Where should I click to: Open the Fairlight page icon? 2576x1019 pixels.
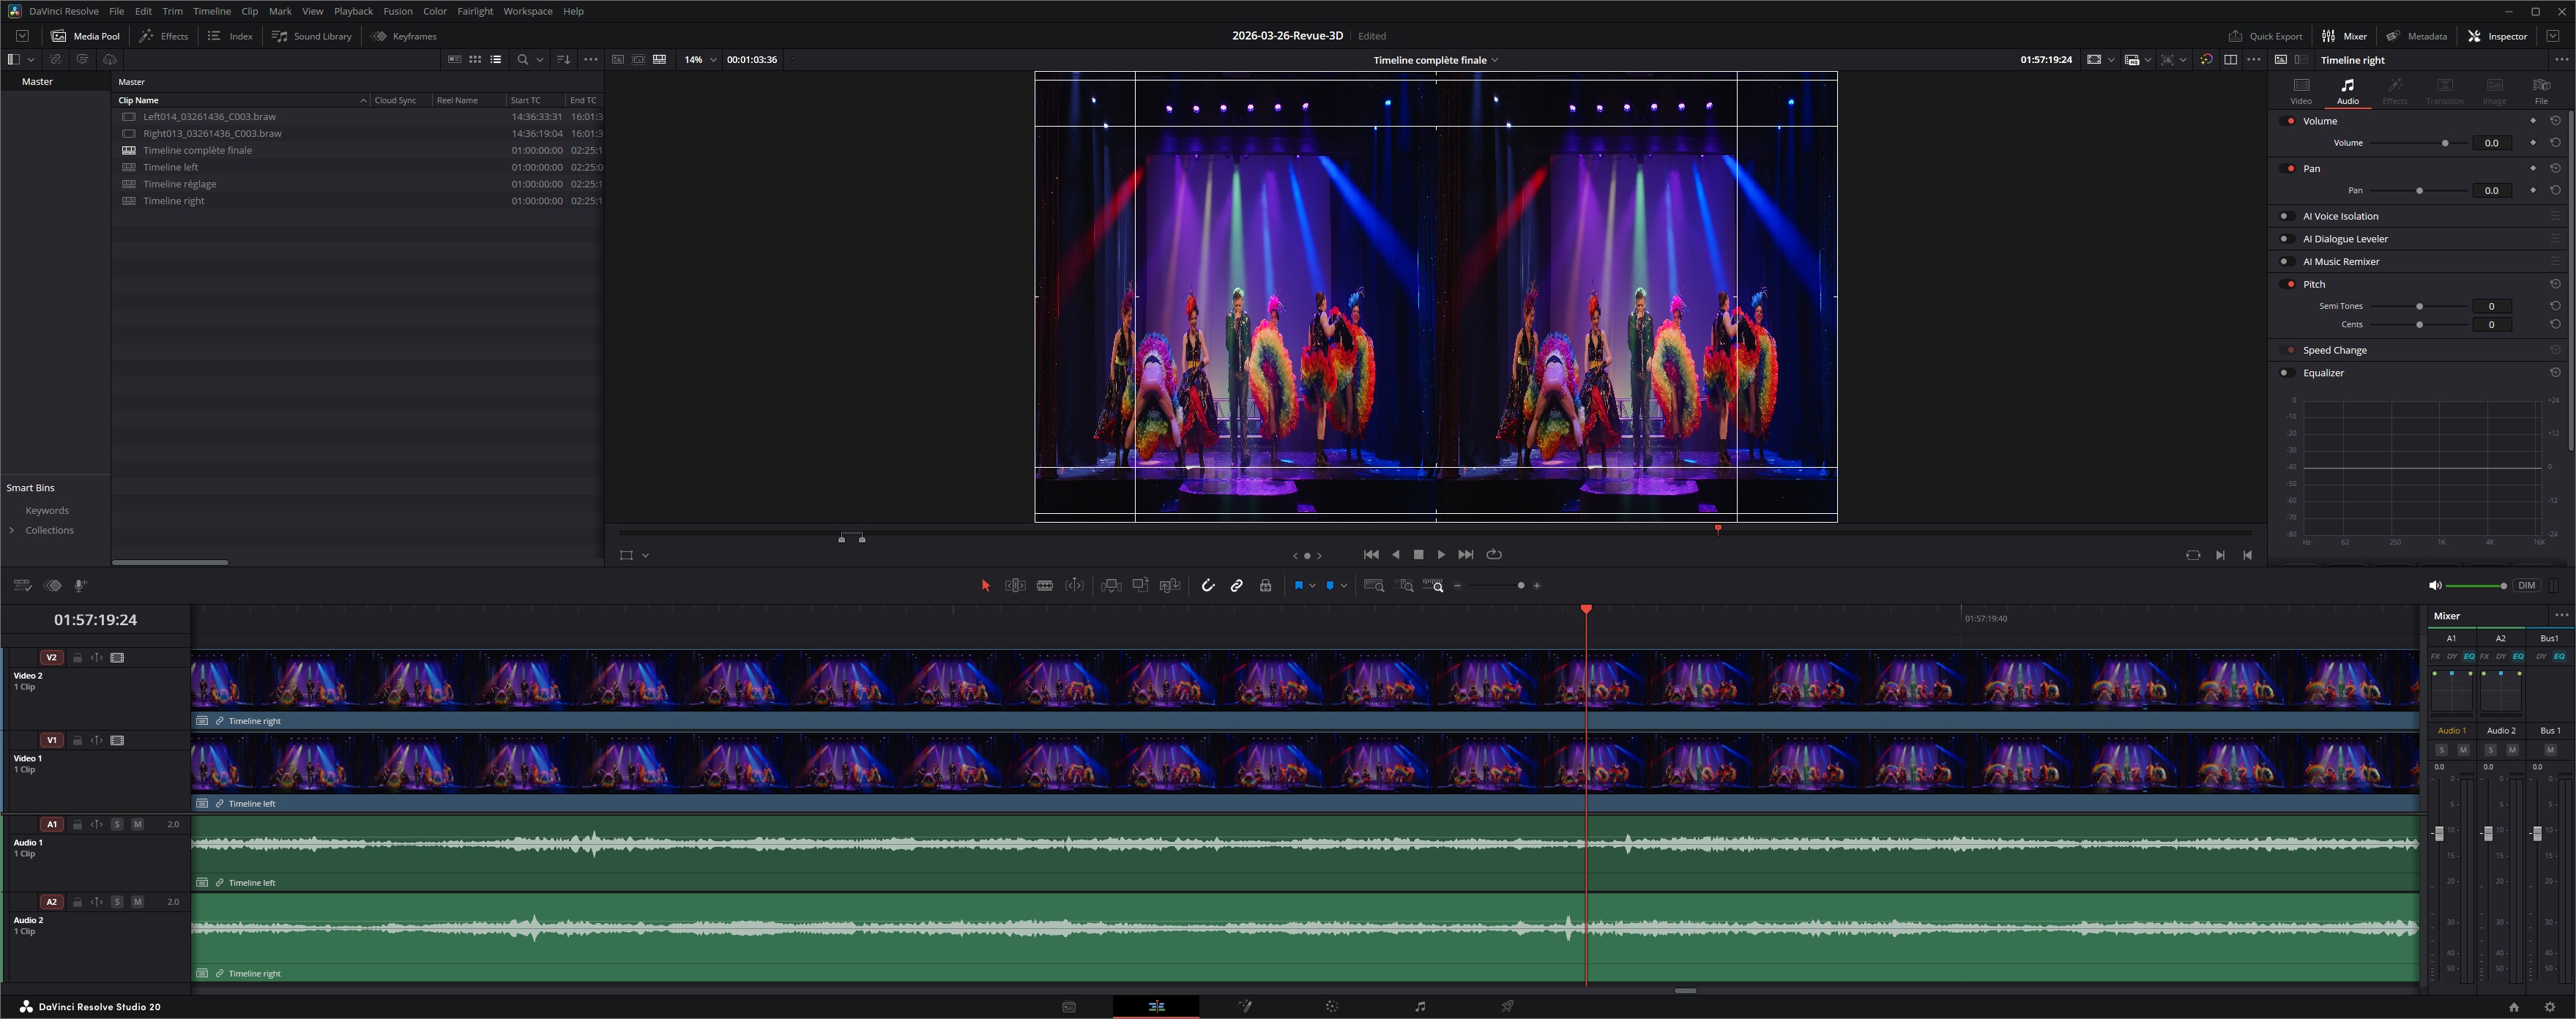(1419, 1007)
